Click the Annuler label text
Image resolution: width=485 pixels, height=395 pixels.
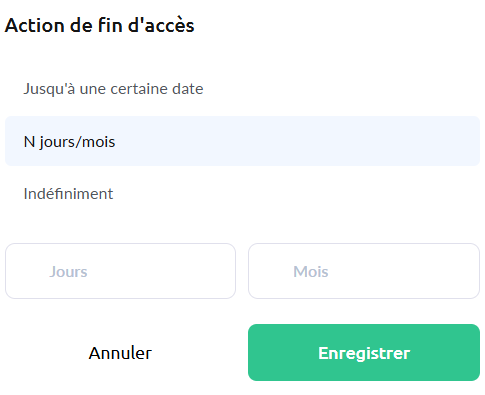click(120, 353)
